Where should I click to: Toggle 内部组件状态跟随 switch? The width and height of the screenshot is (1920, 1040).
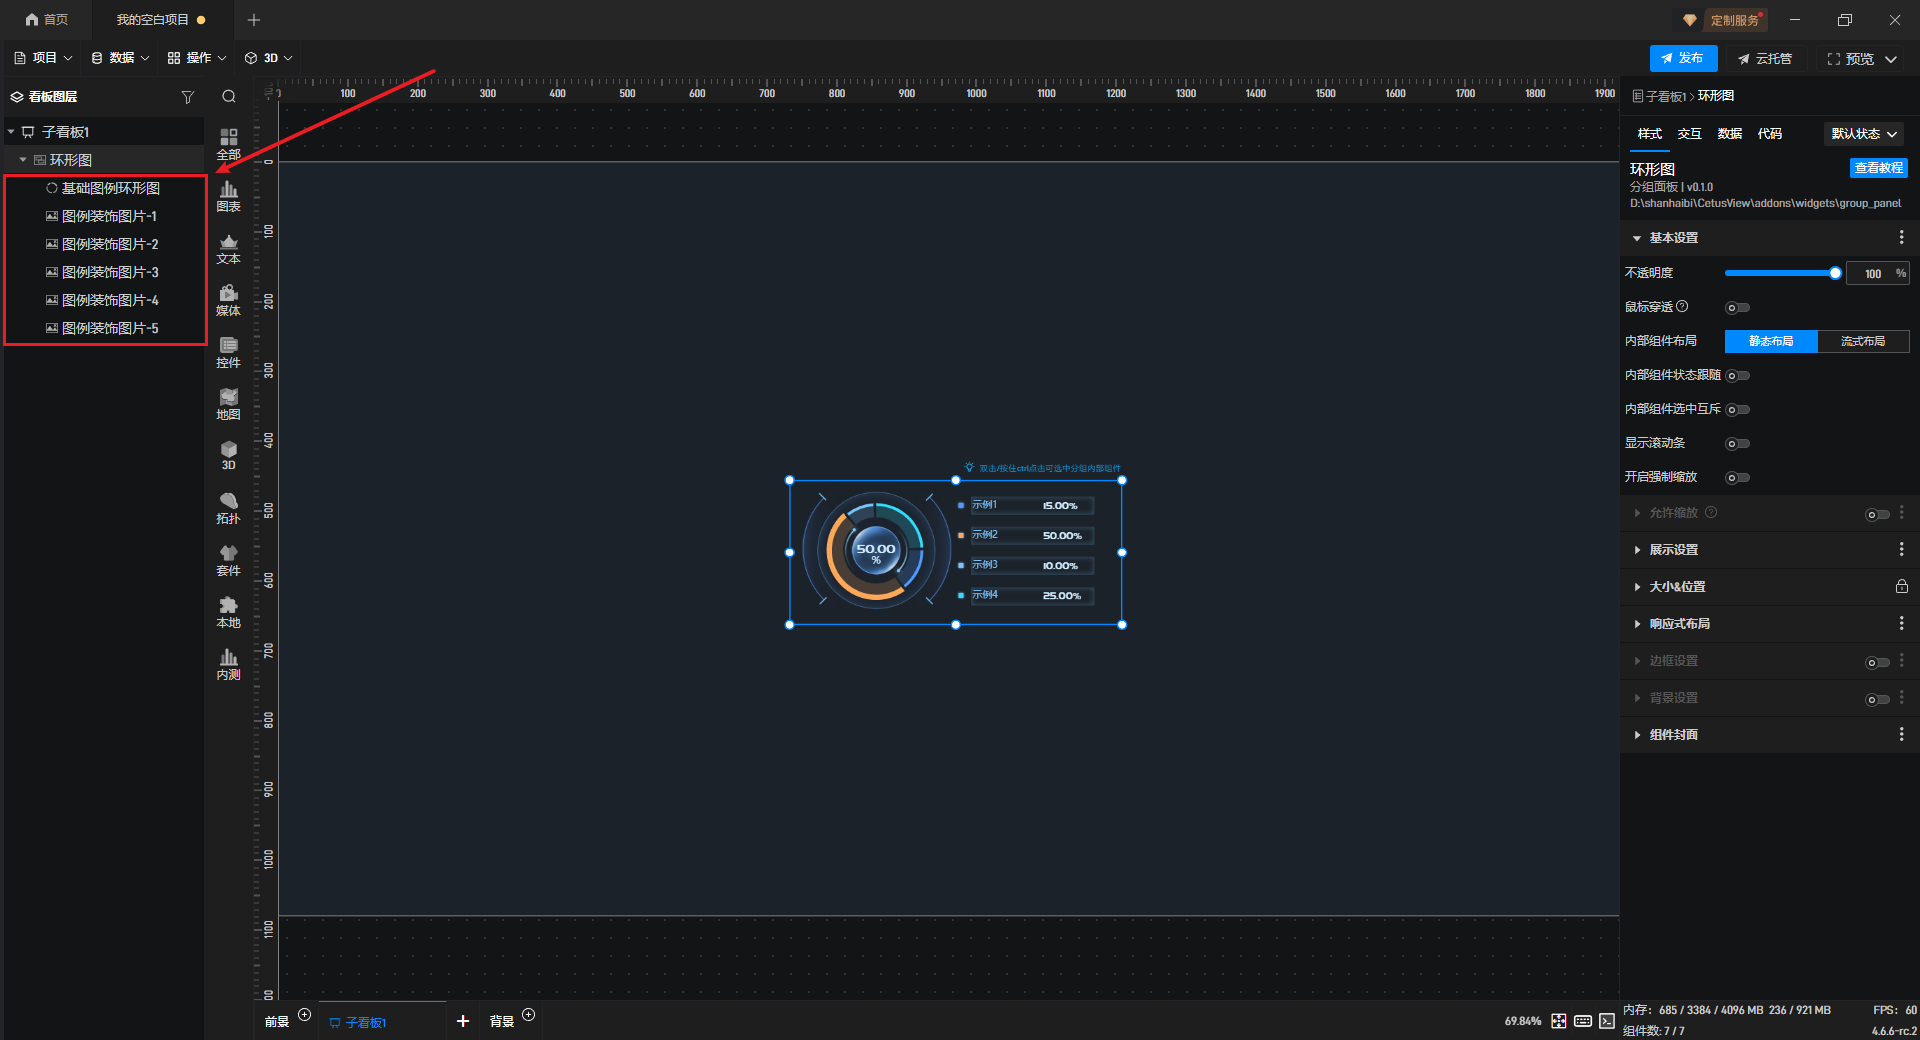tap(1738, 376)
